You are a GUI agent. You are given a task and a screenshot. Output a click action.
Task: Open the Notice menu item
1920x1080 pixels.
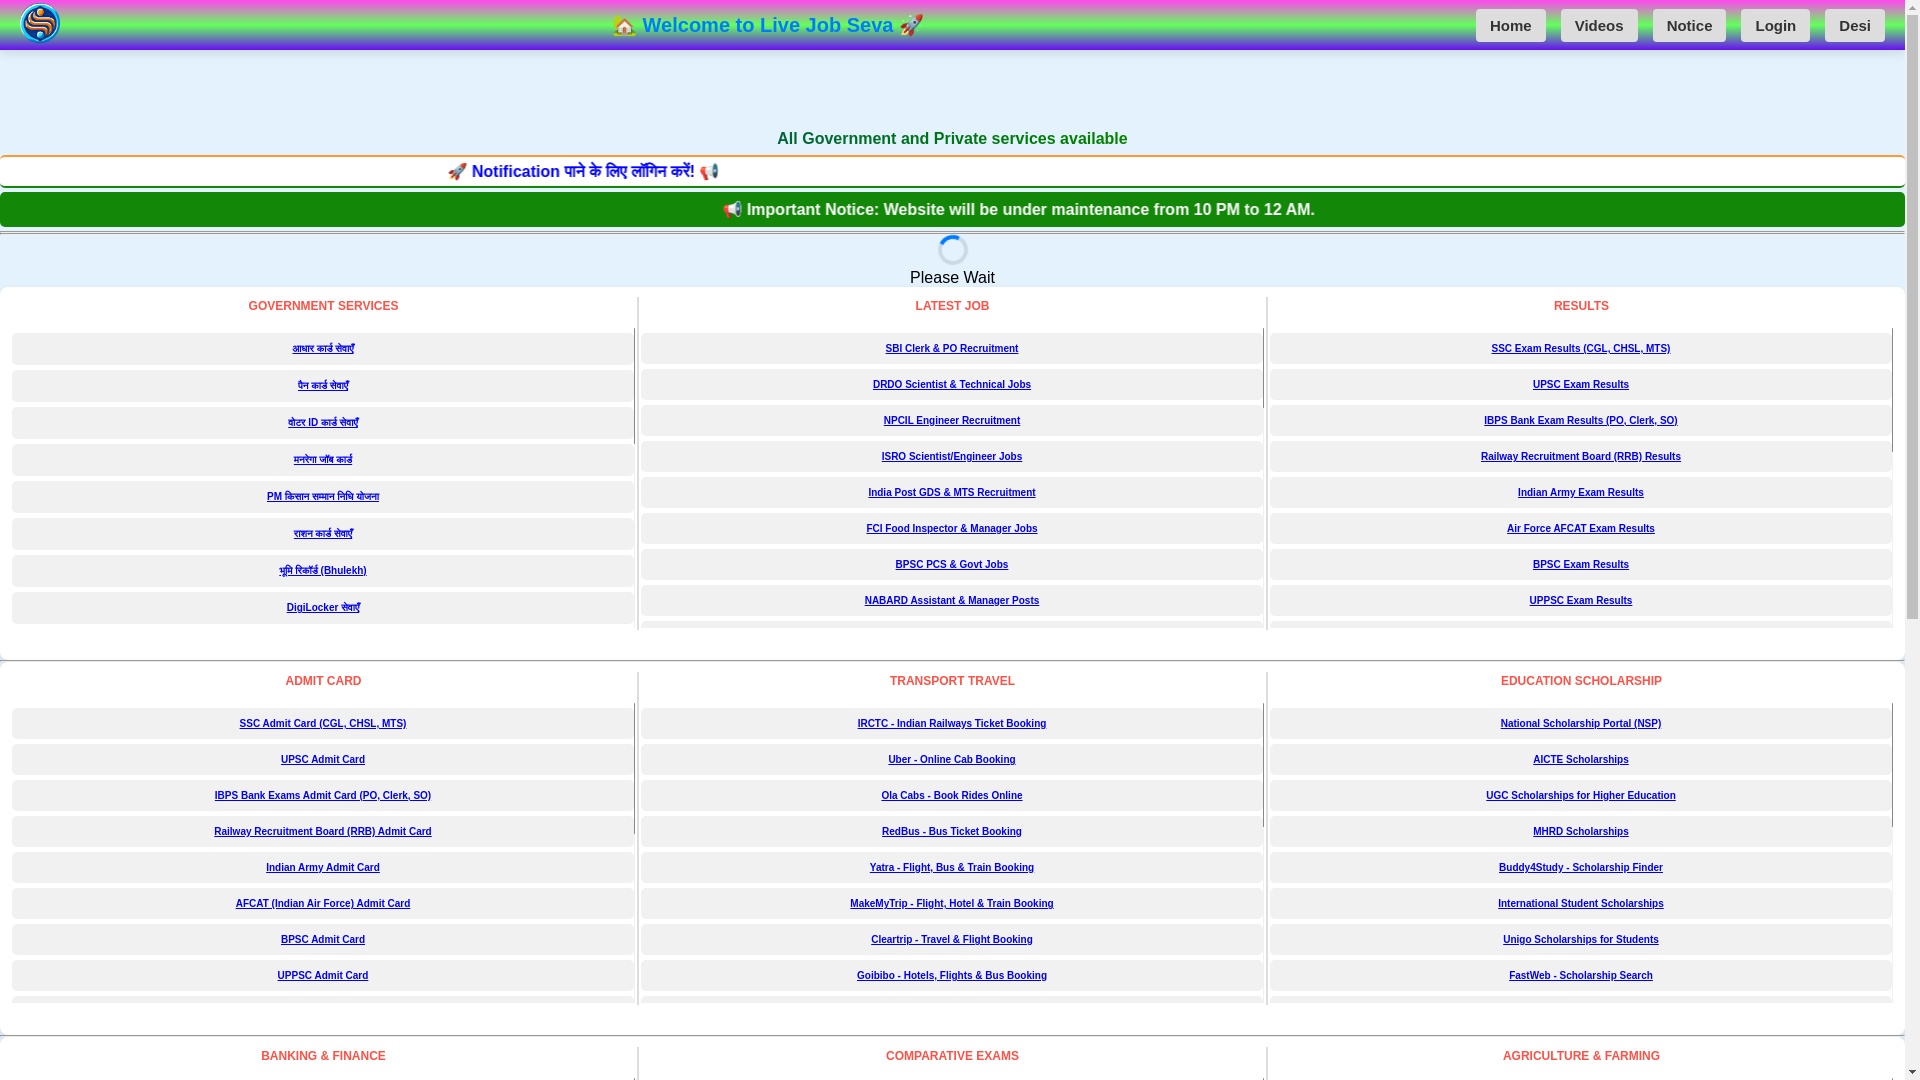pos(1689,26)
